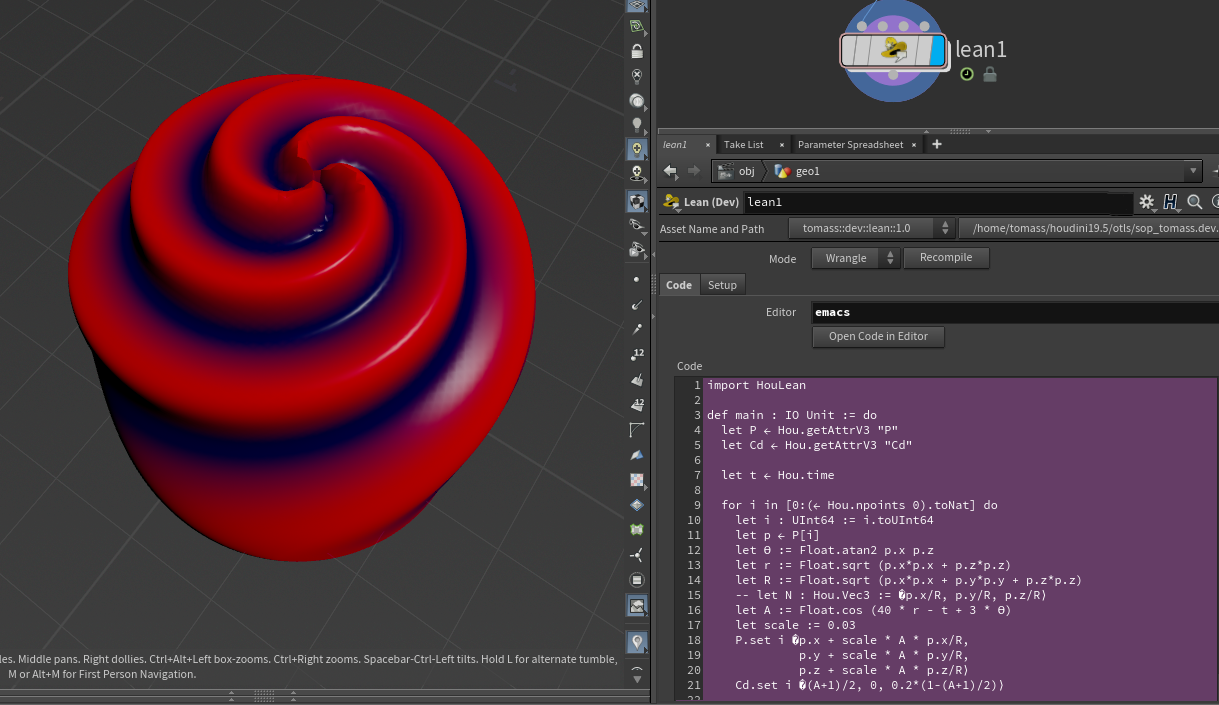Click the Editor field containing emacs
The image size is (1219, 705).
pos(1015,312)
